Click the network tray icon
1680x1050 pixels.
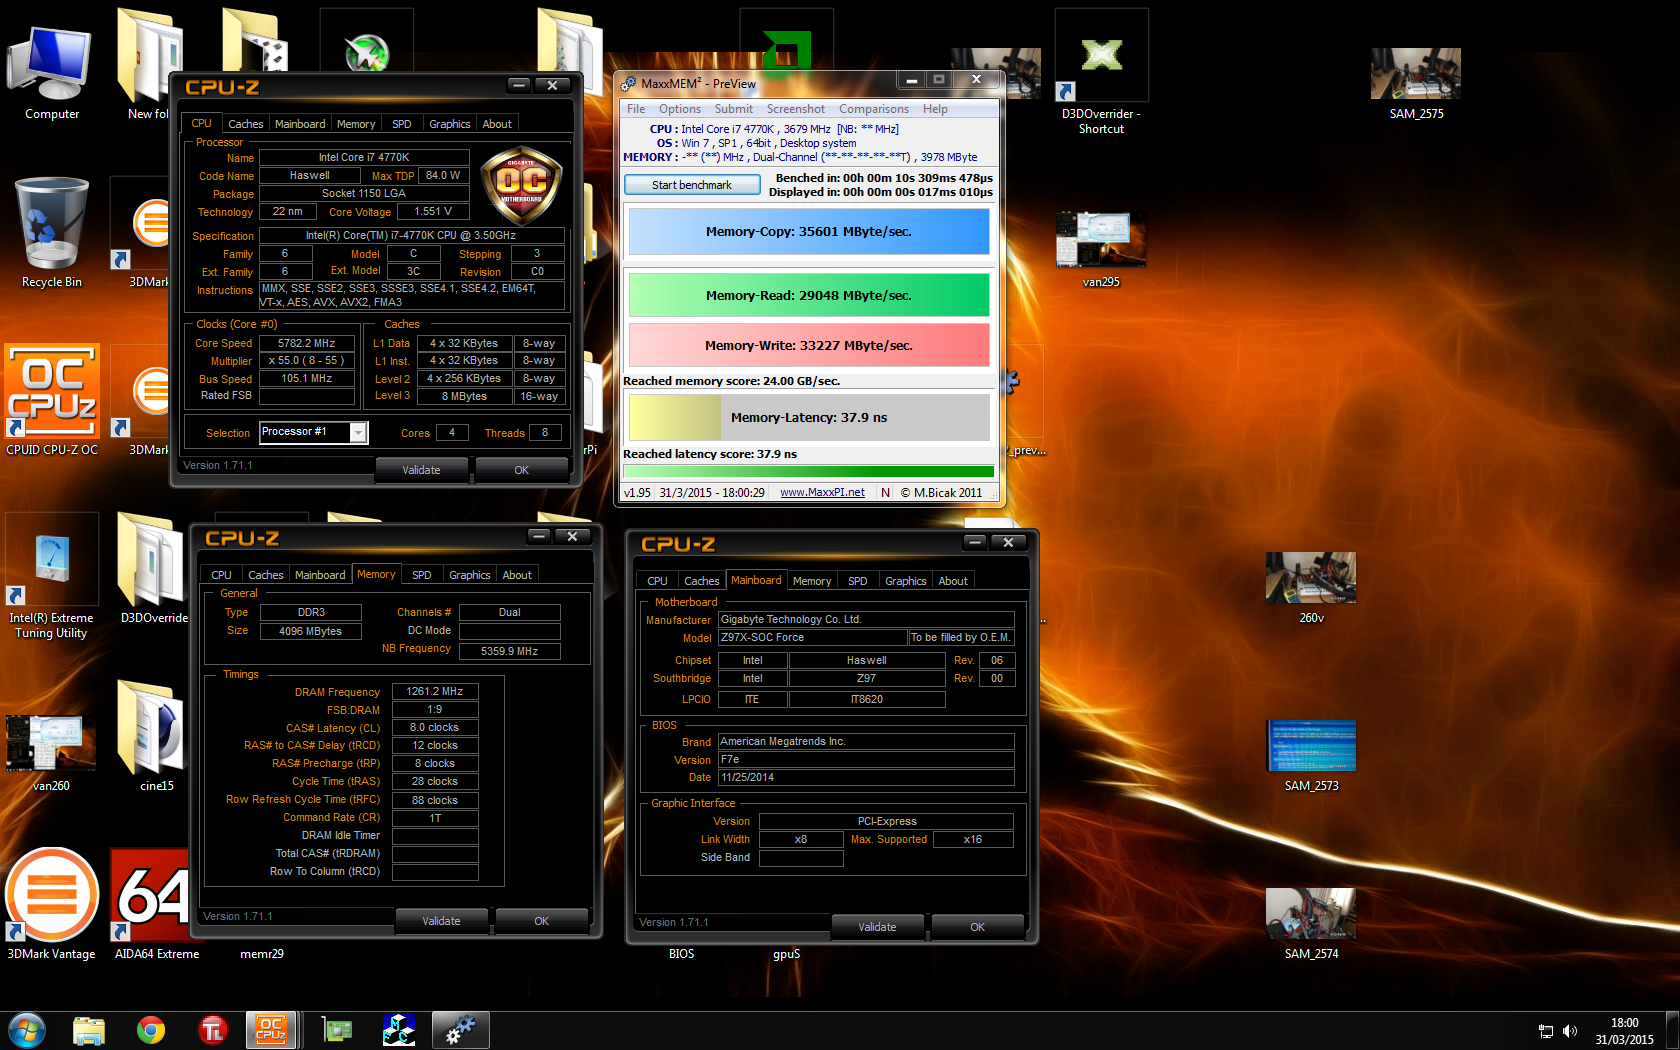[x=1546, y=1031]
